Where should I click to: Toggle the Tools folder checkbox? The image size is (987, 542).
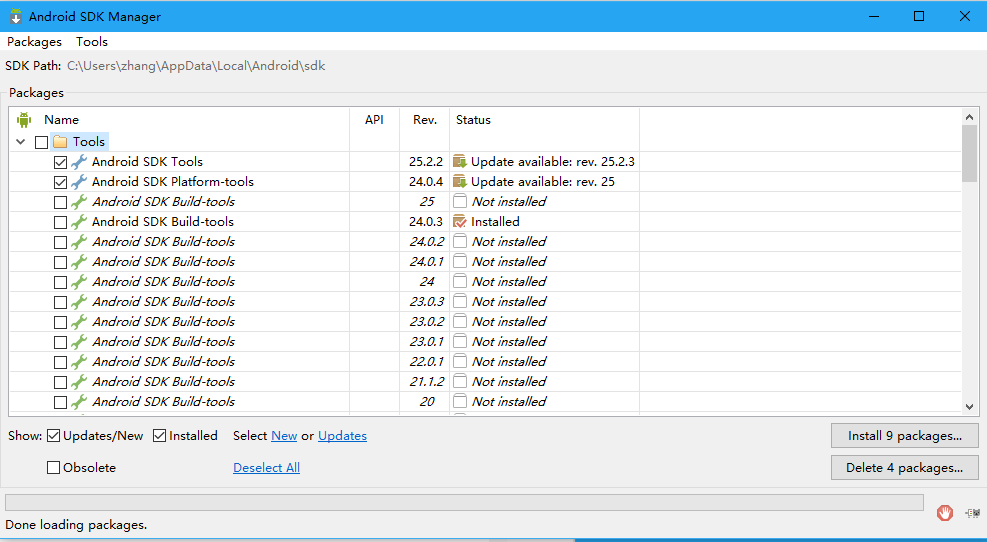[x=42, y=142]
